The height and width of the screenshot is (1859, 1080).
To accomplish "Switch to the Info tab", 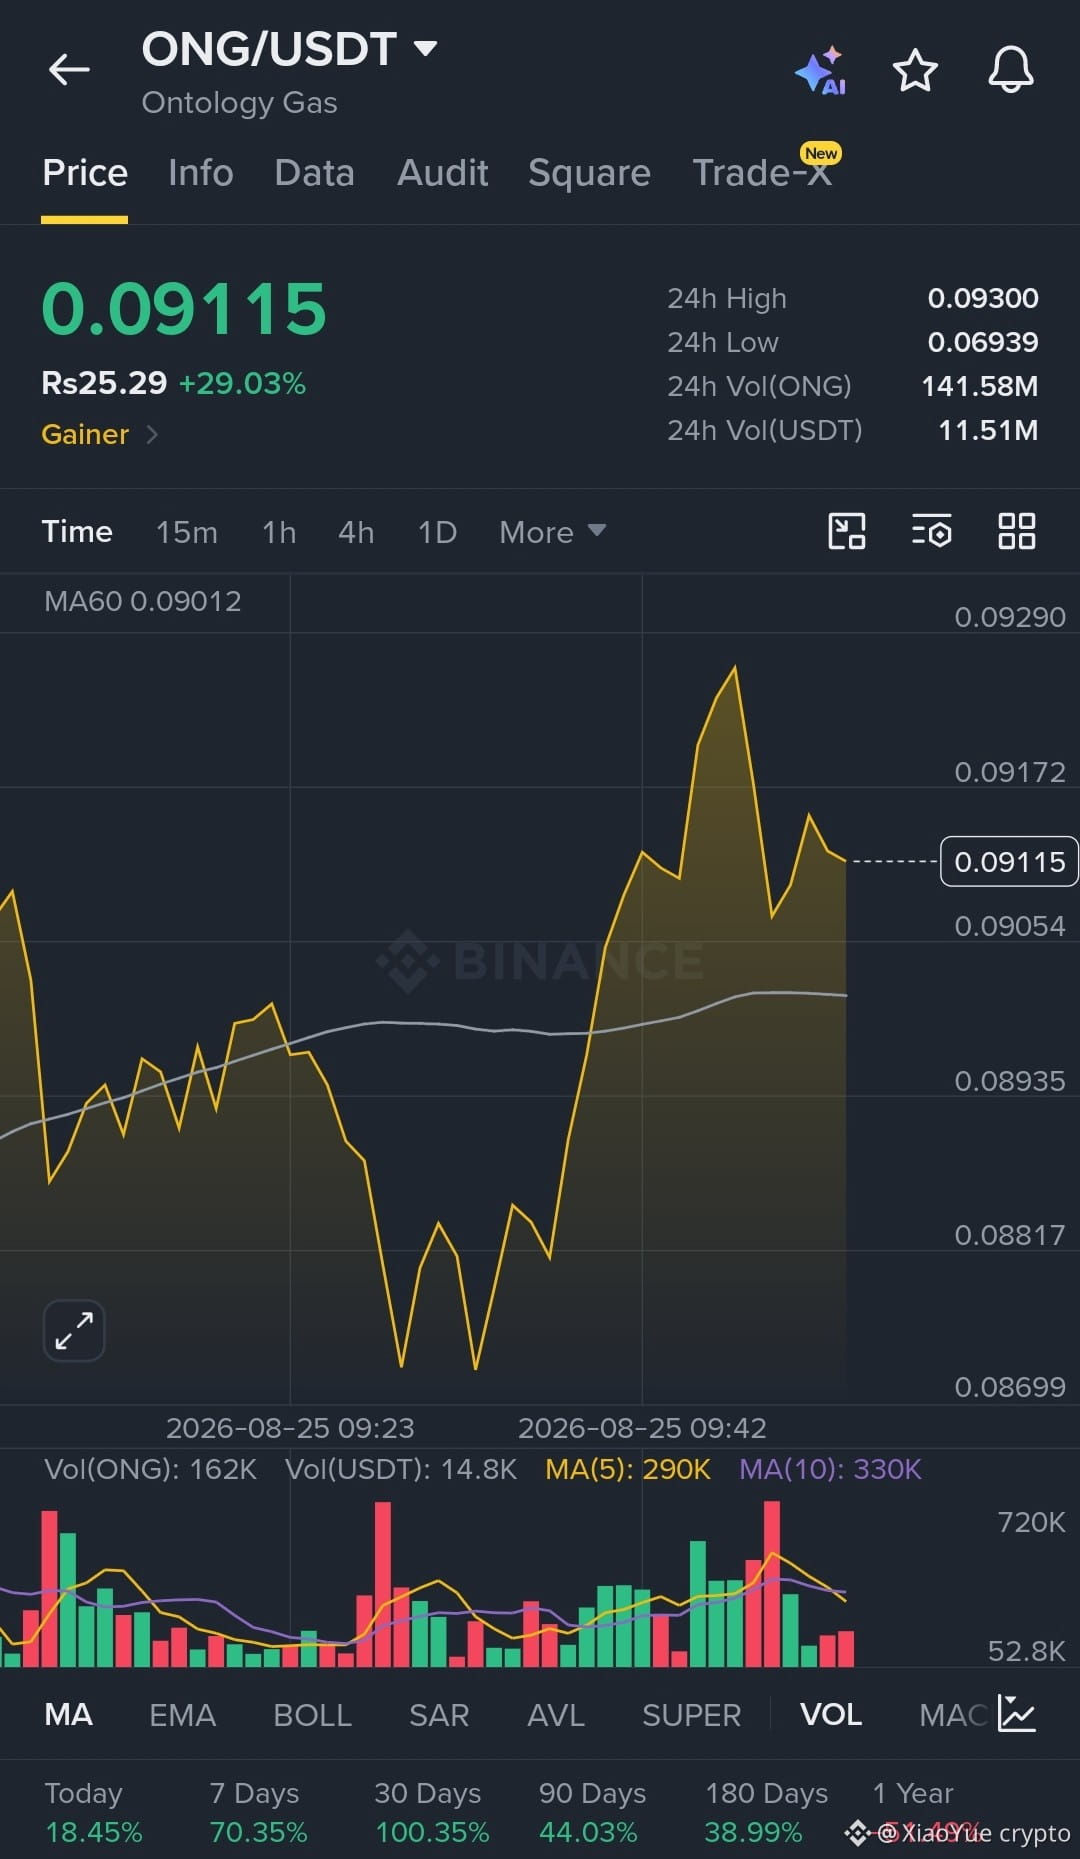I will coord(201,173).
